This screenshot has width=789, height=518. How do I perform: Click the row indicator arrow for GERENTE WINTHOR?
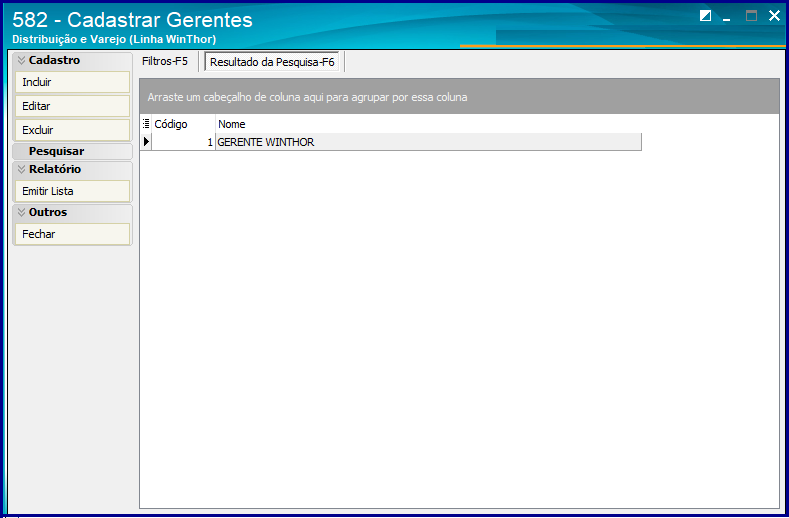pyautogui.click(x=146, y=142)
